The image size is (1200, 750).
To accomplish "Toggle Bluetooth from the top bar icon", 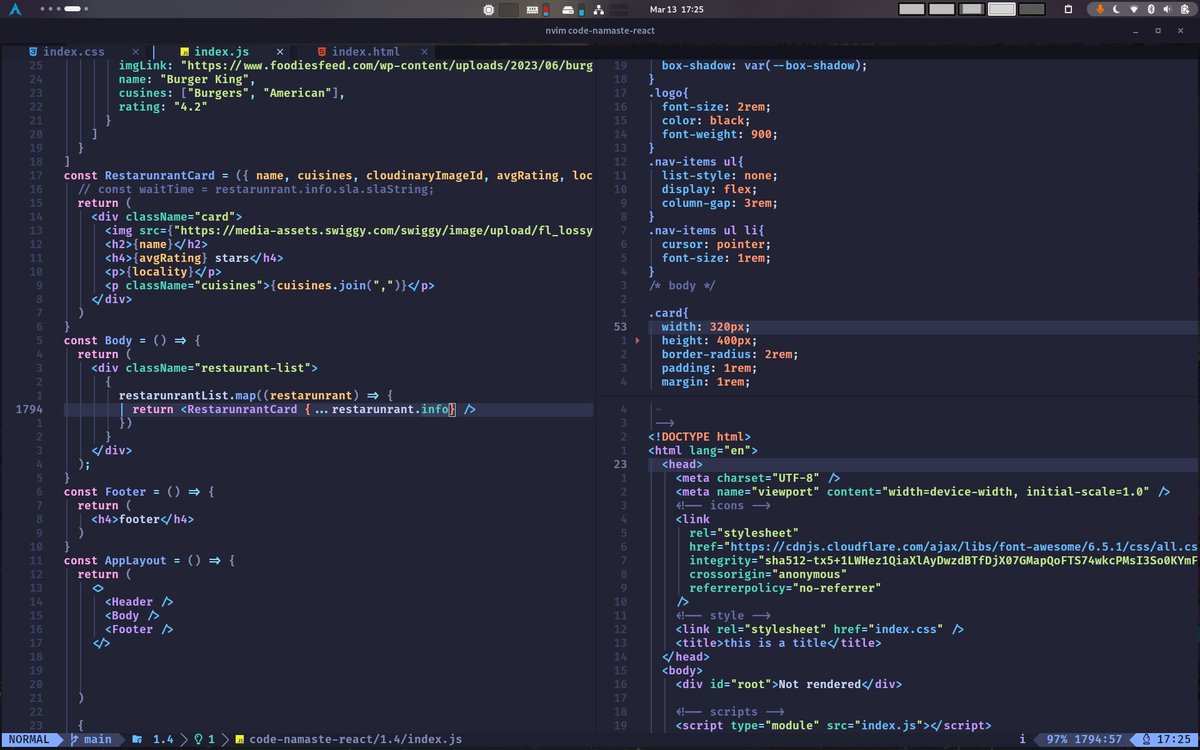I will [x=1151, y=9].
